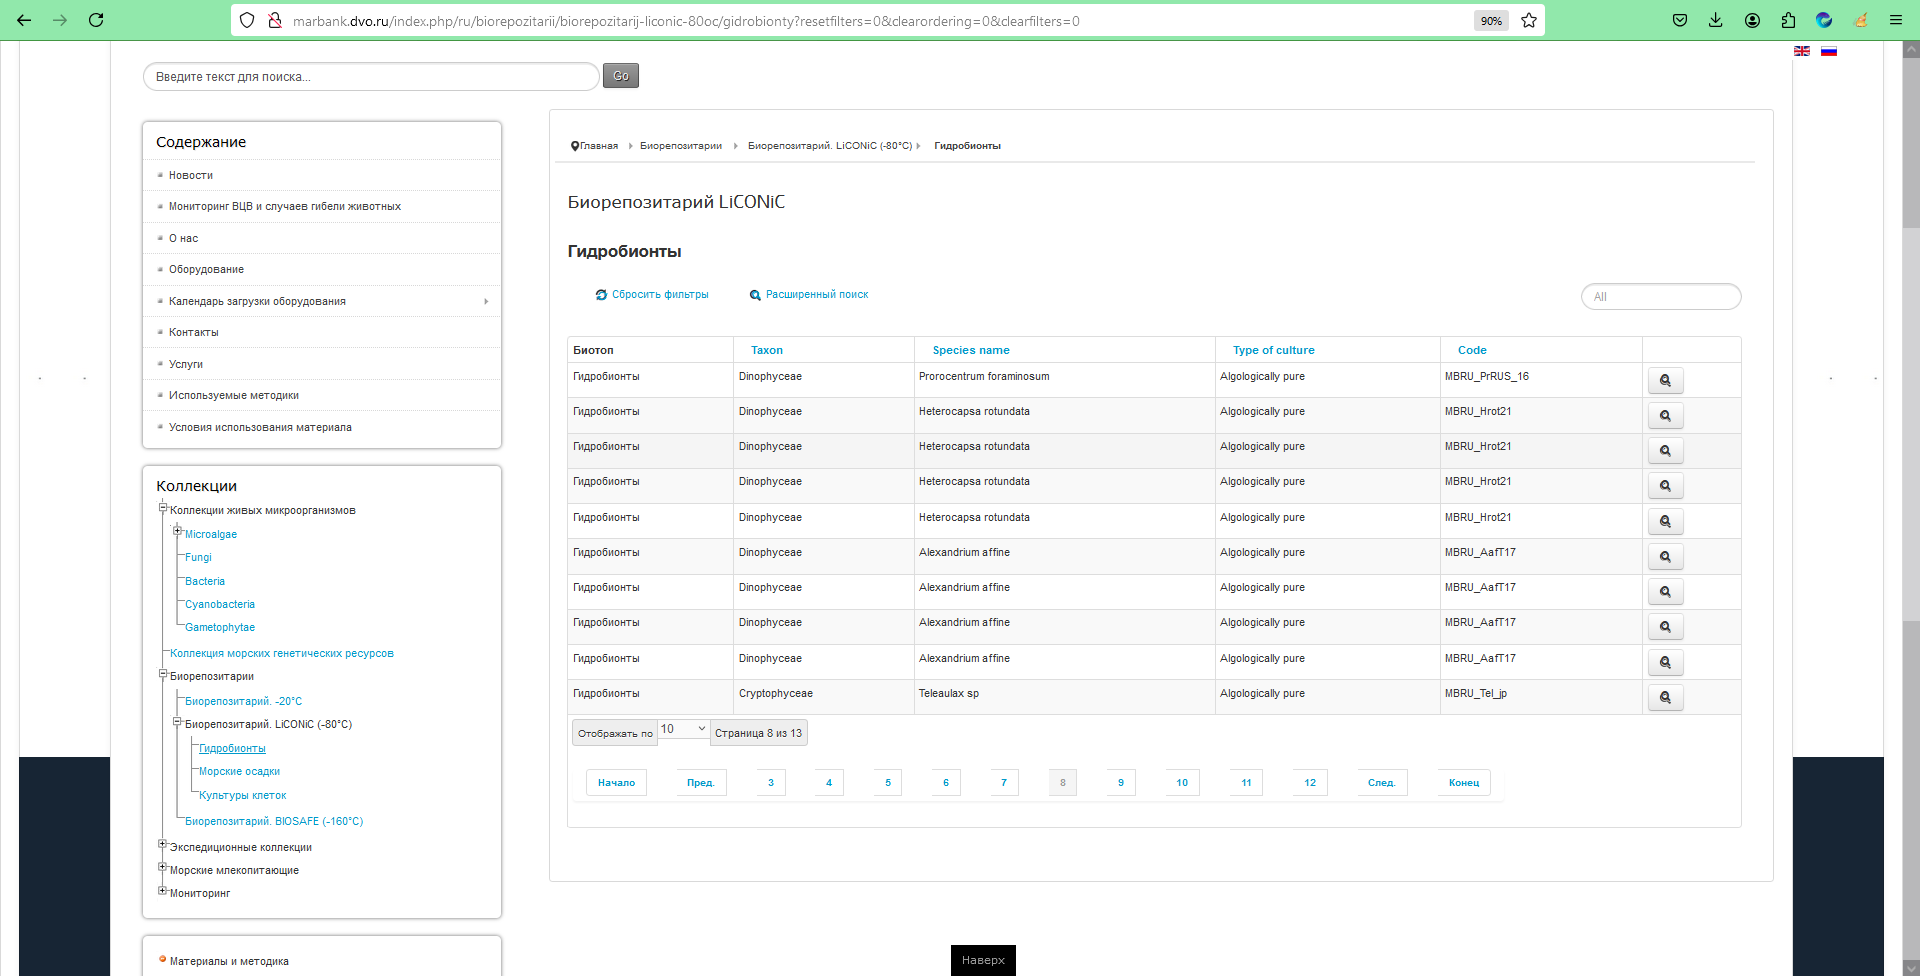Screen dimensions: 1920x976
Task: Collapse Коллекции живых микроорганизмов tree node
Action: pyautogui.click(x=163, y=508)
